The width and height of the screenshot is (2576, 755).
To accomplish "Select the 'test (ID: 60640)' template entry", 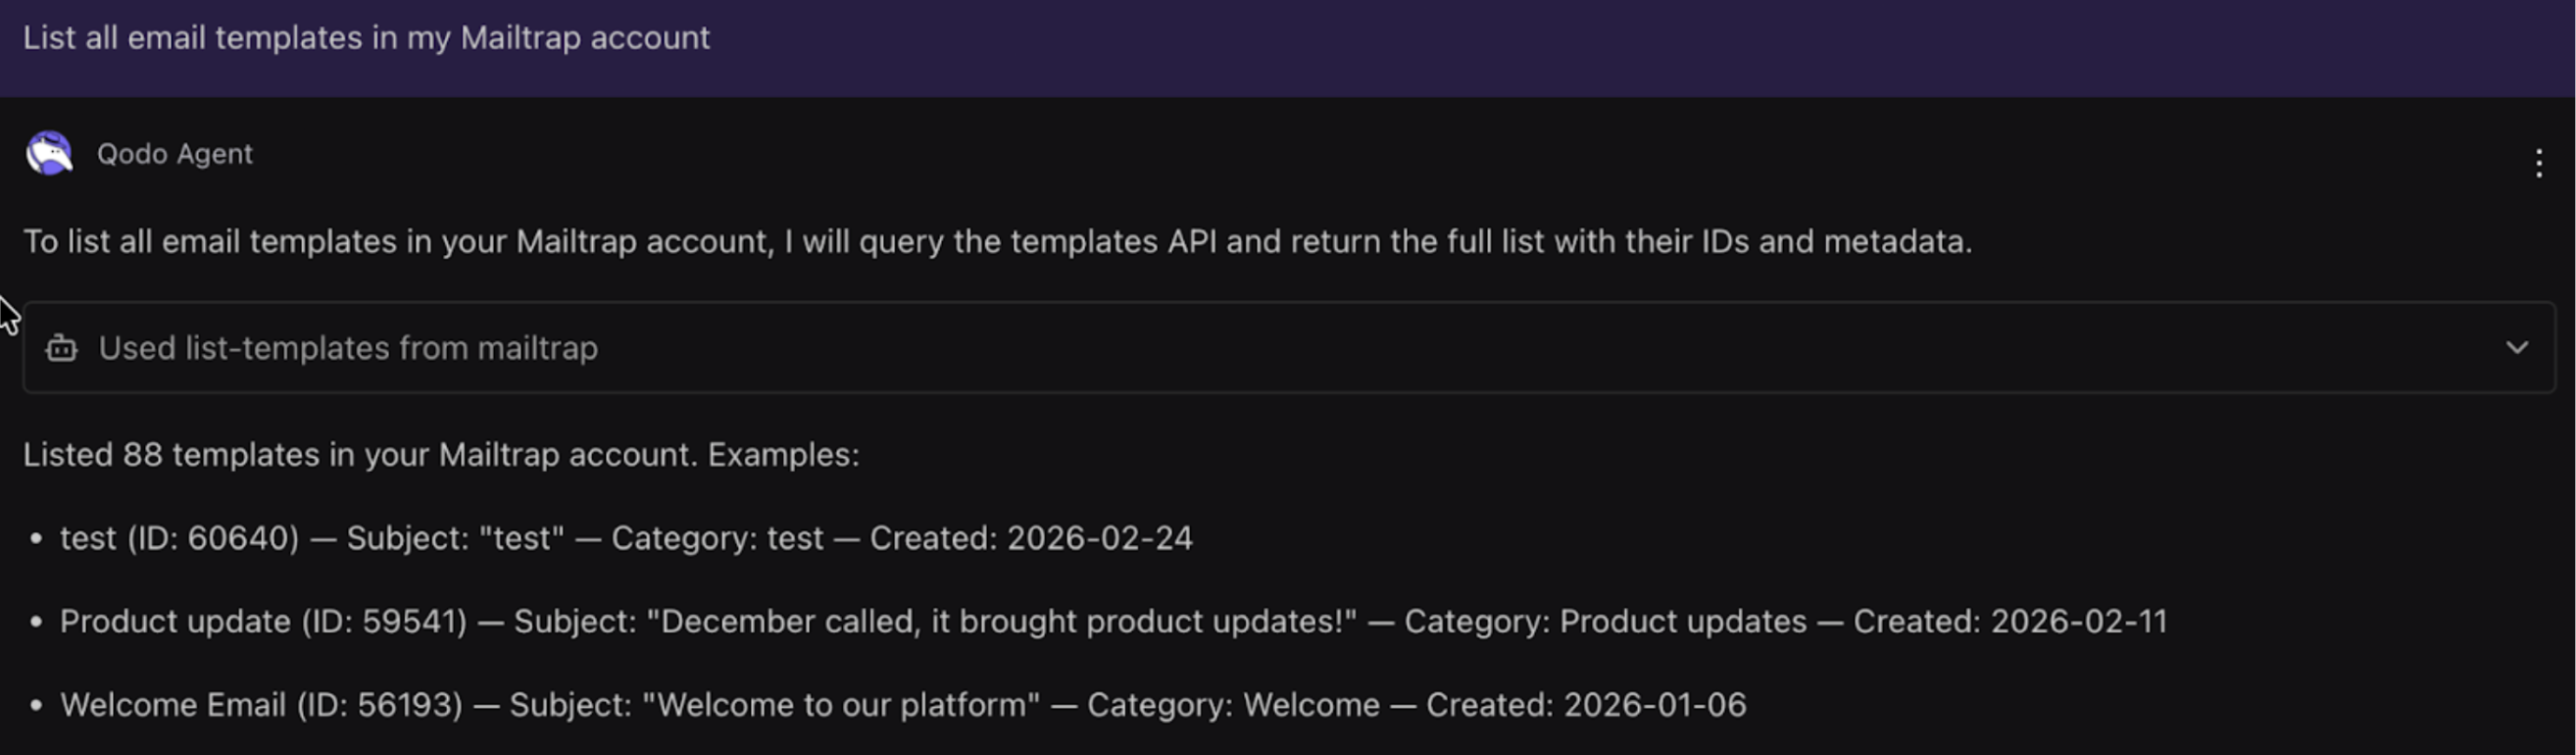I will tap(180, 538).
